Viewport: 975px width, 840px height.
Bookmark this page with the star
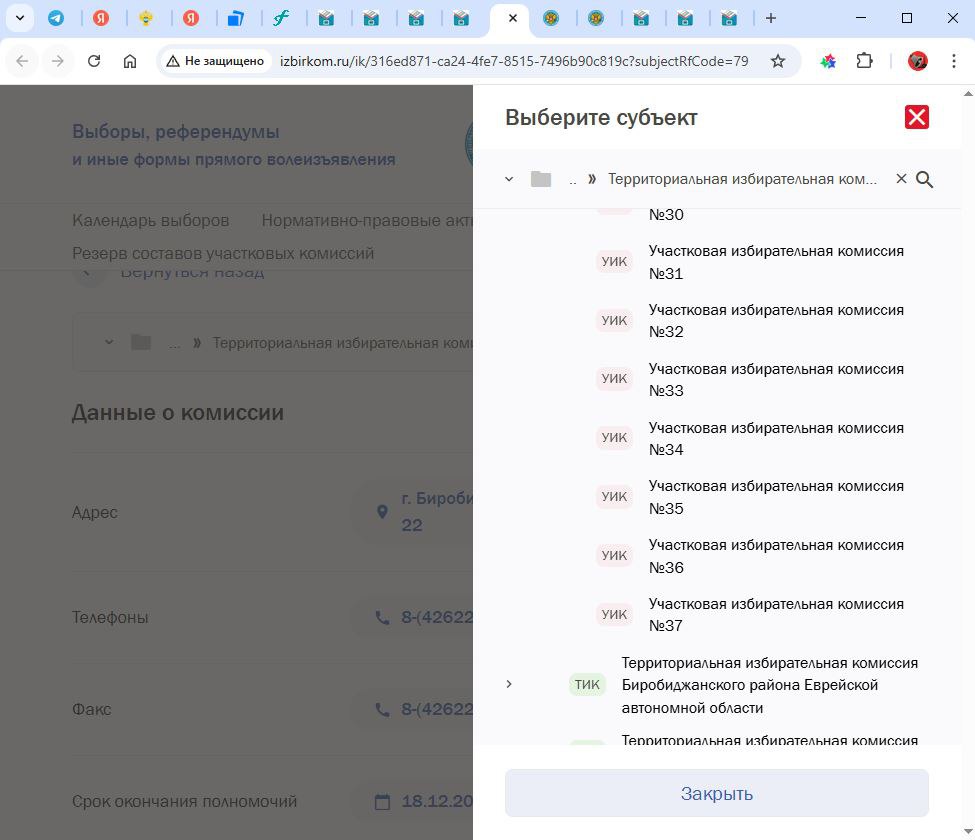point(778,61)
